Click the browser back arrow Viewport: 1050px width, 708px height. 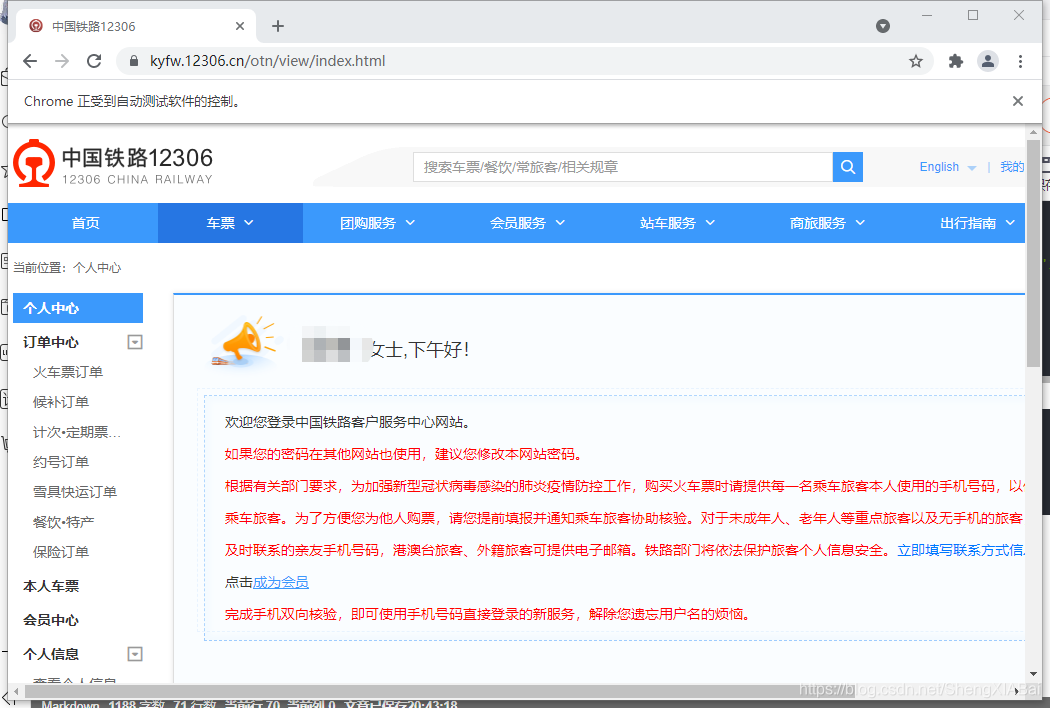point(30,61)
